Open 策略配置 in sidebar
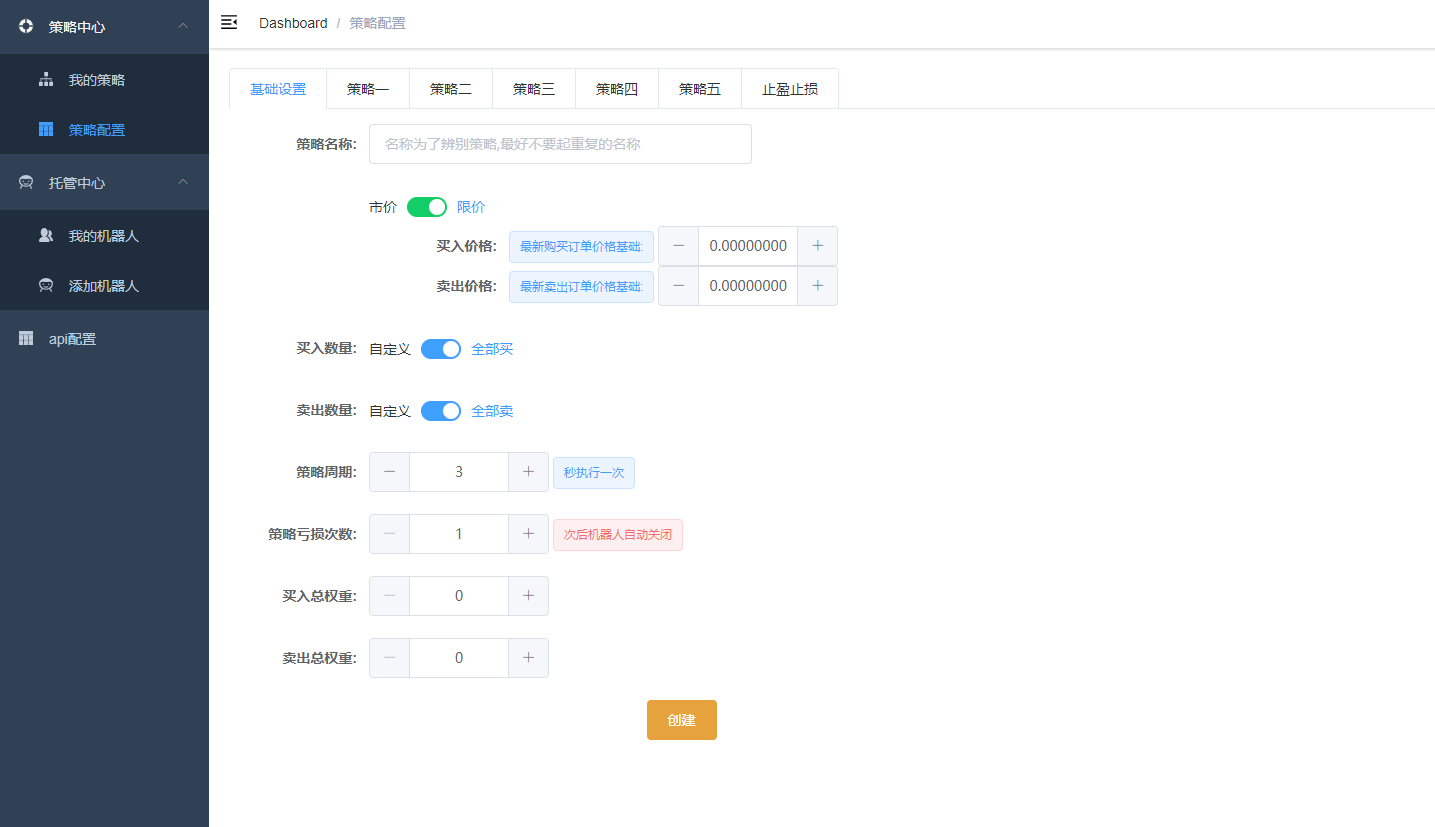Viewport: 1435px width, 827px height. (x=104, y=130)
